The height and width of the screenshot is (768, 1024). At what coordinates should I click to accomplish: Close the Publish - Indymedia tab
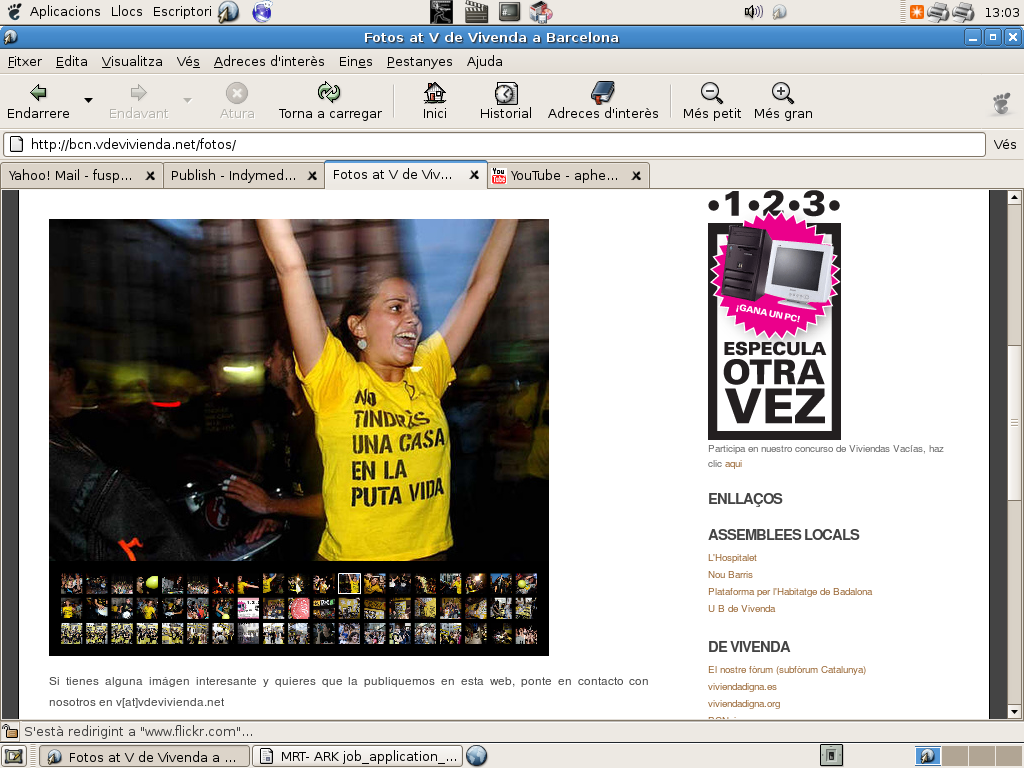312,175
